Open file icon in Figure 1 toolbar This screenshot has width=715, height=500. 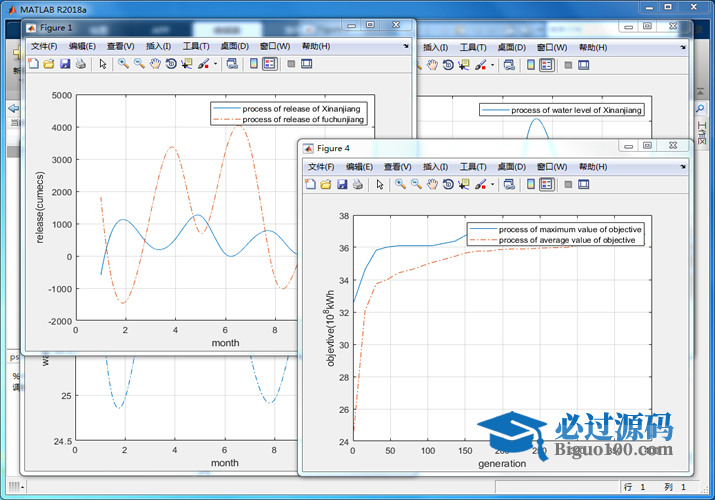pyautogui.click(x=49, y=64)
